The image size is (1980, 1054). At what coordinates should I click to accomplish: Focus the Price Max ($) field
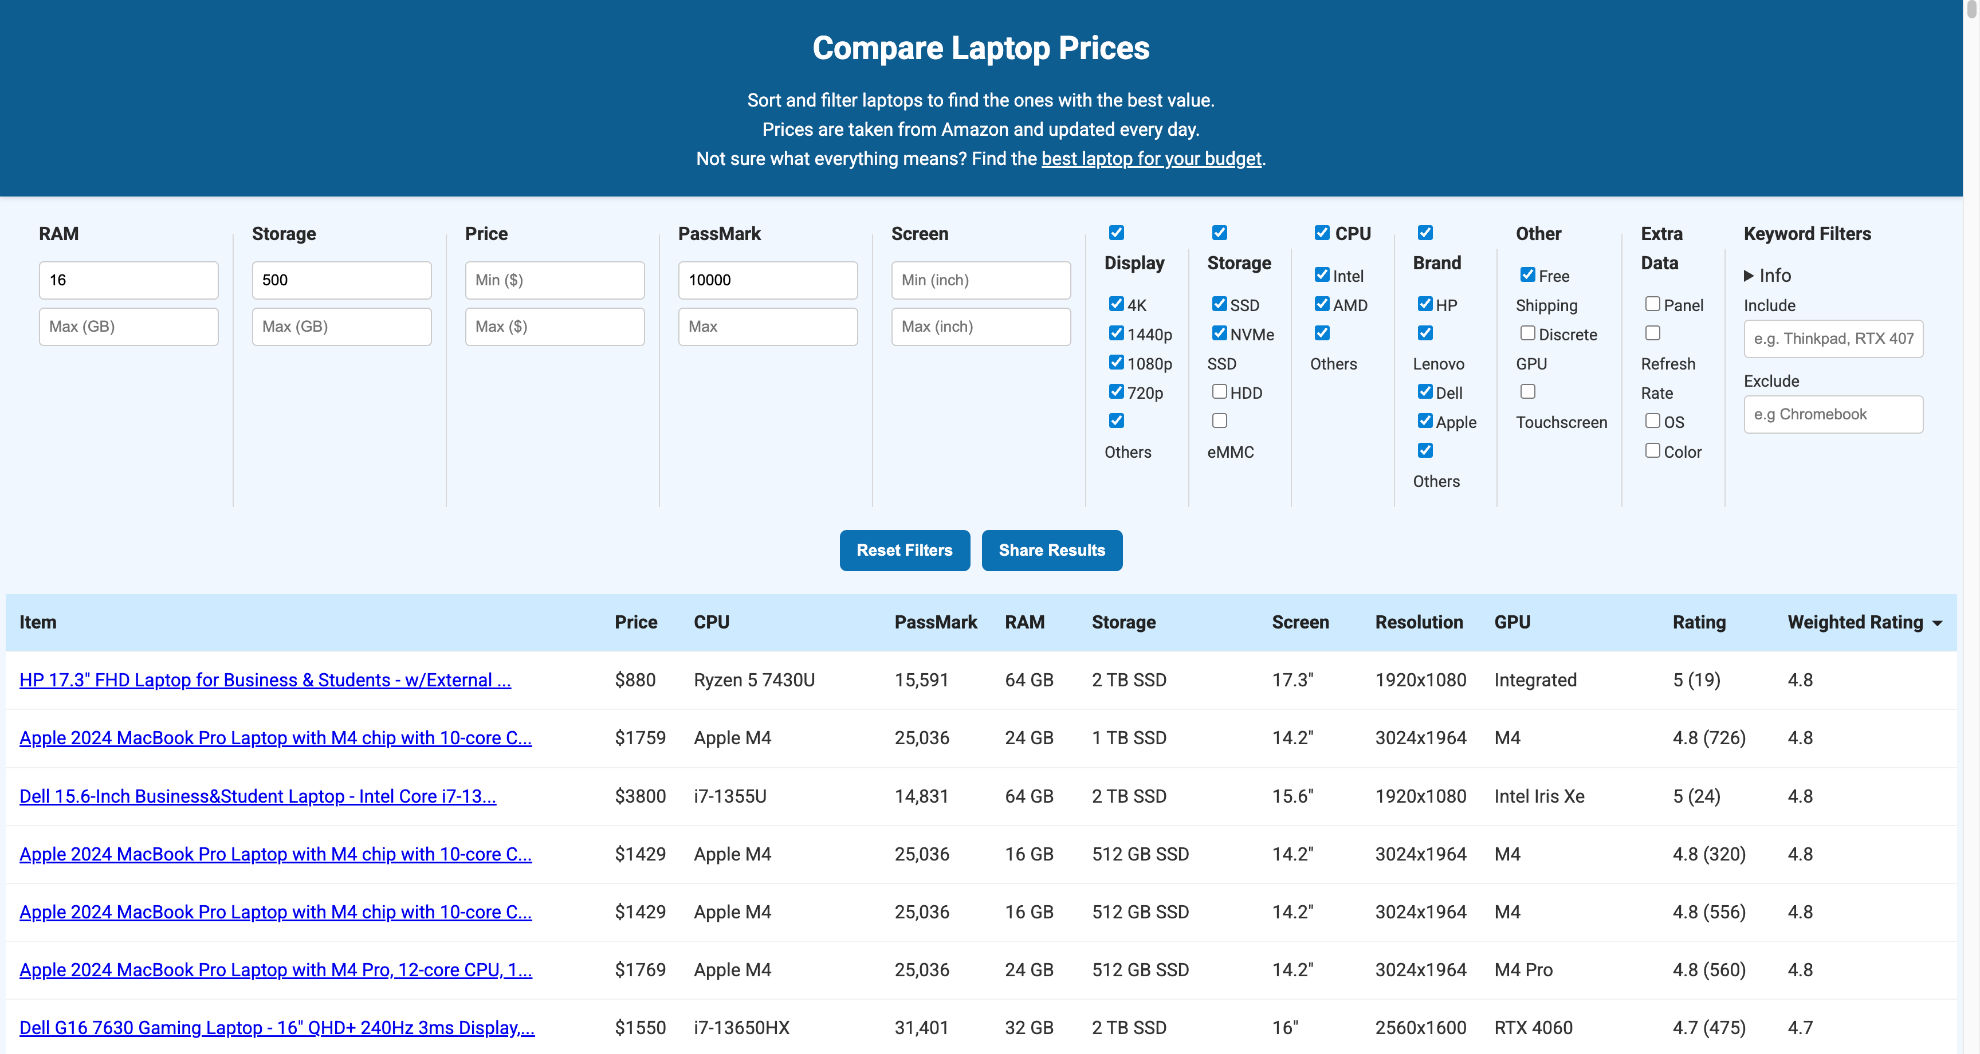coord(555,327)
